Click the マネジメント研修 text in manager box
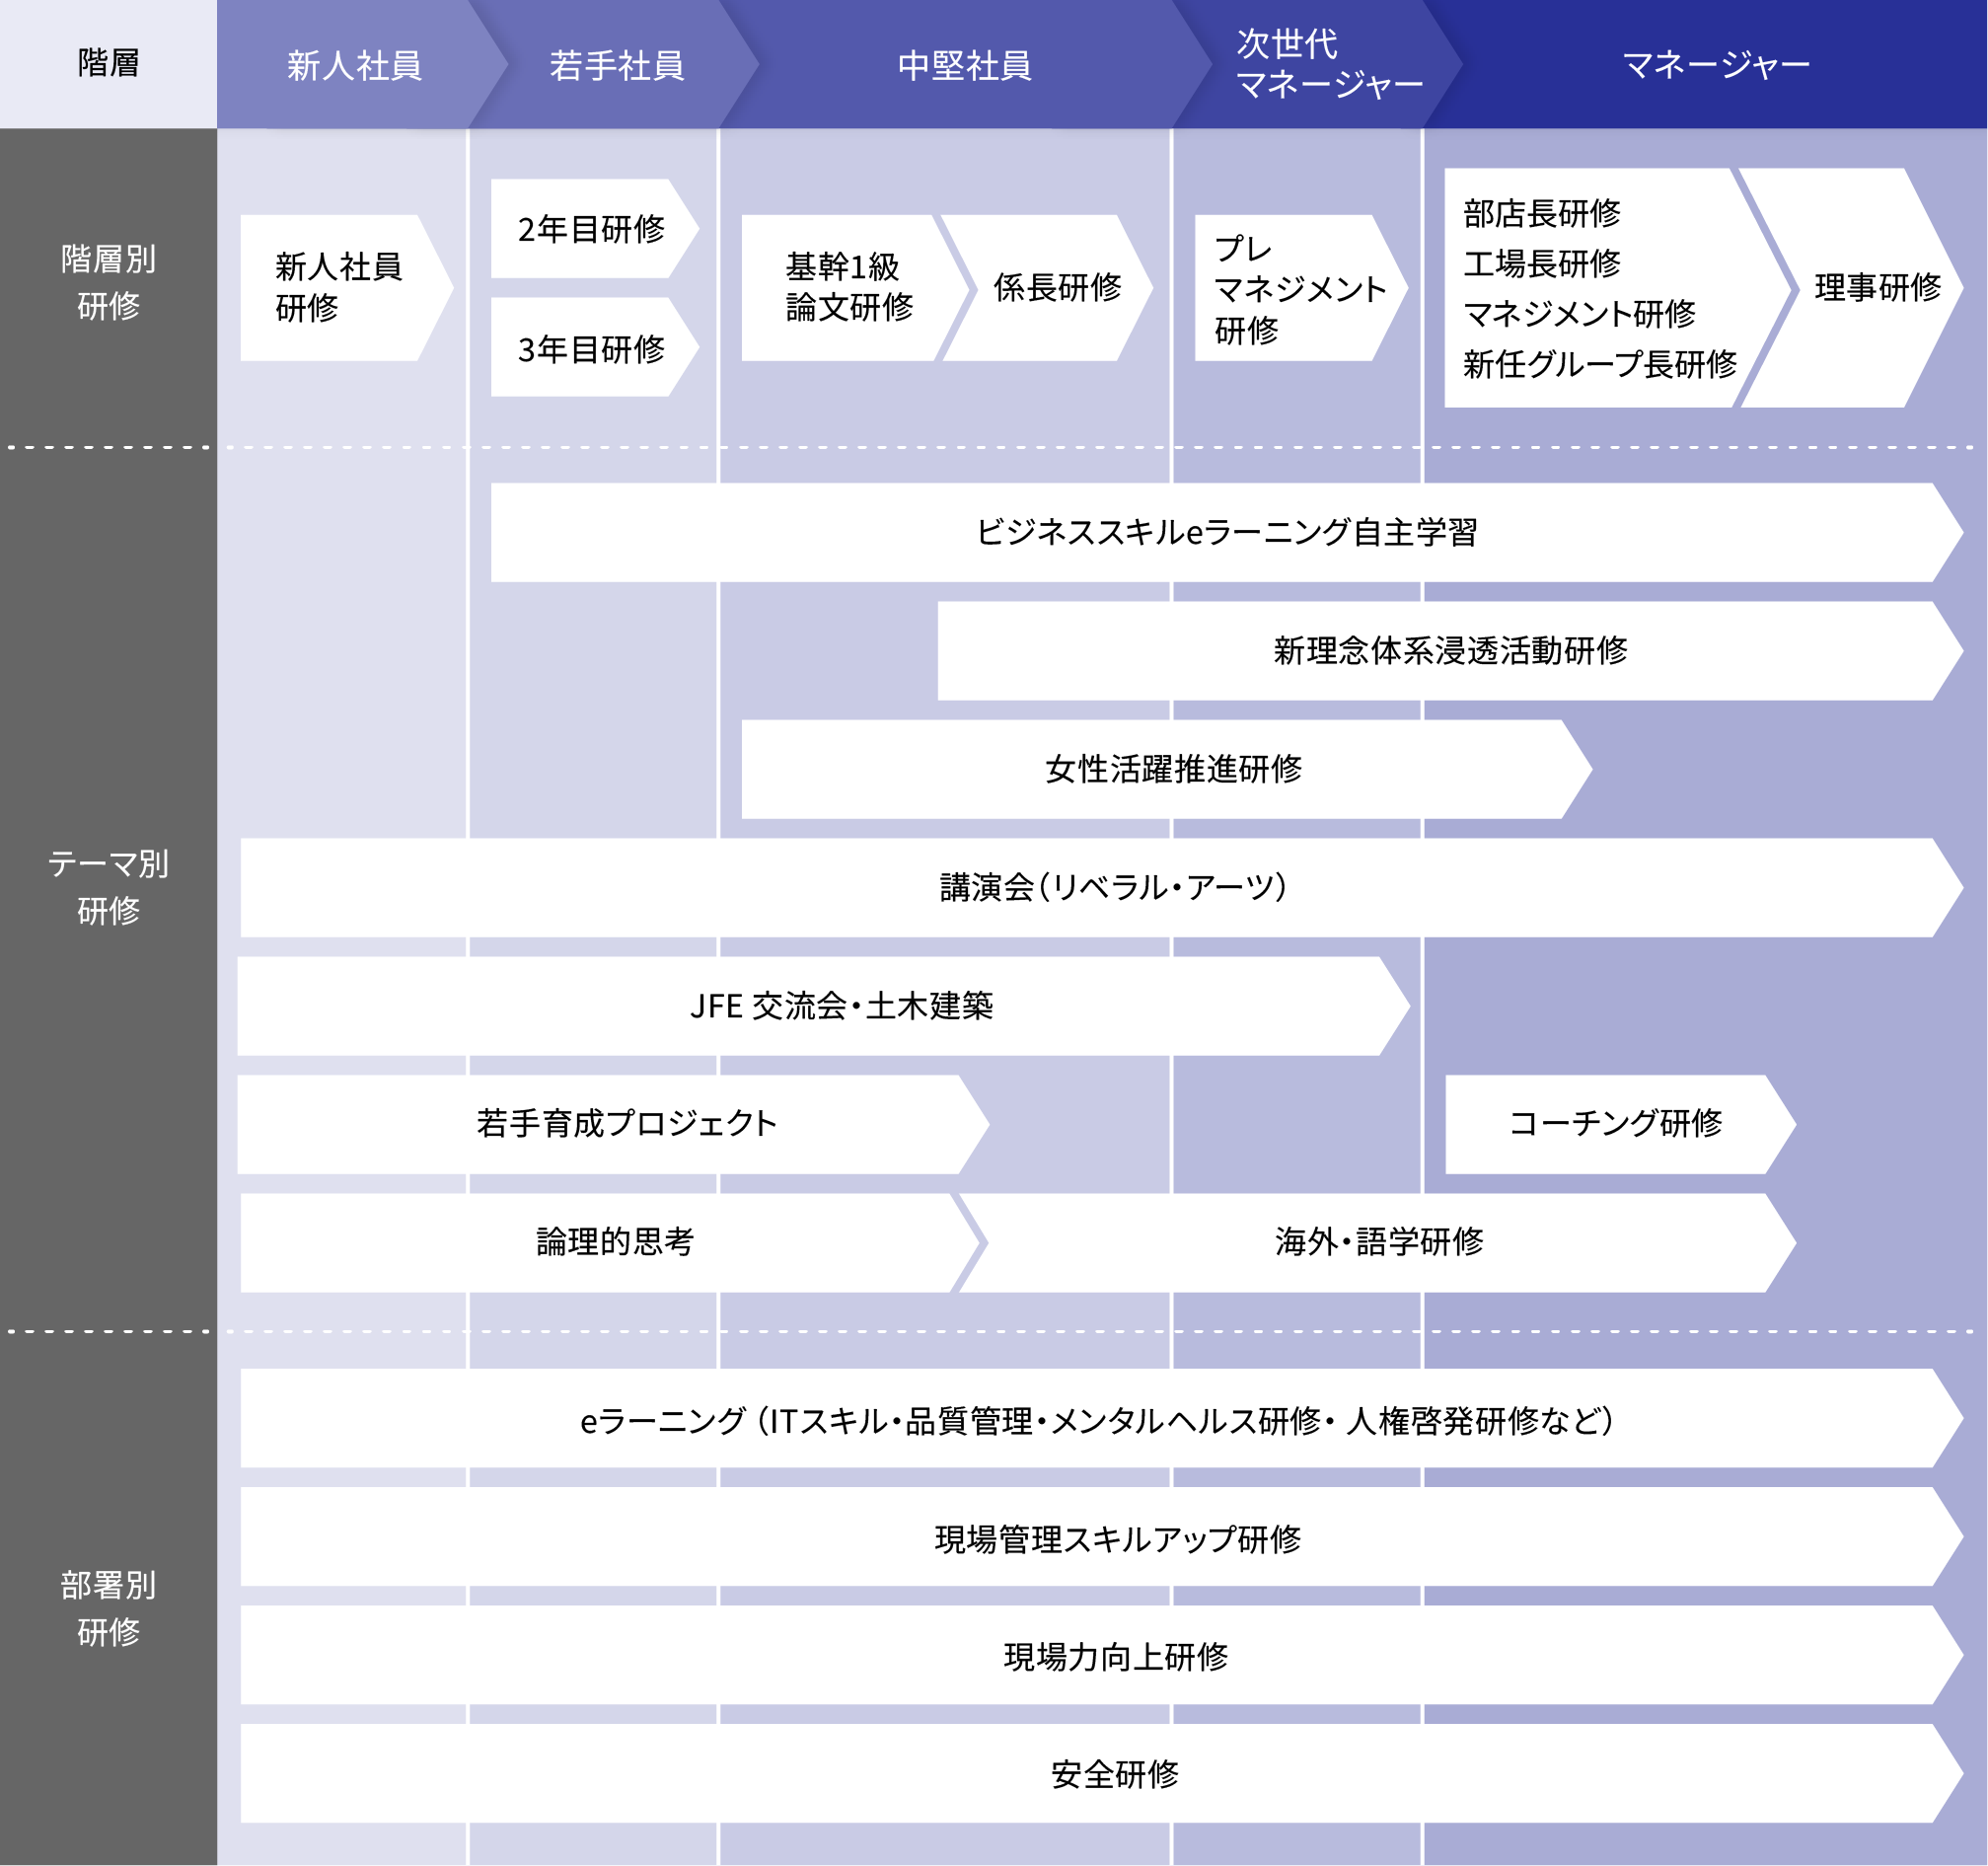The image size is (1988, 1866). (1580, 314)
